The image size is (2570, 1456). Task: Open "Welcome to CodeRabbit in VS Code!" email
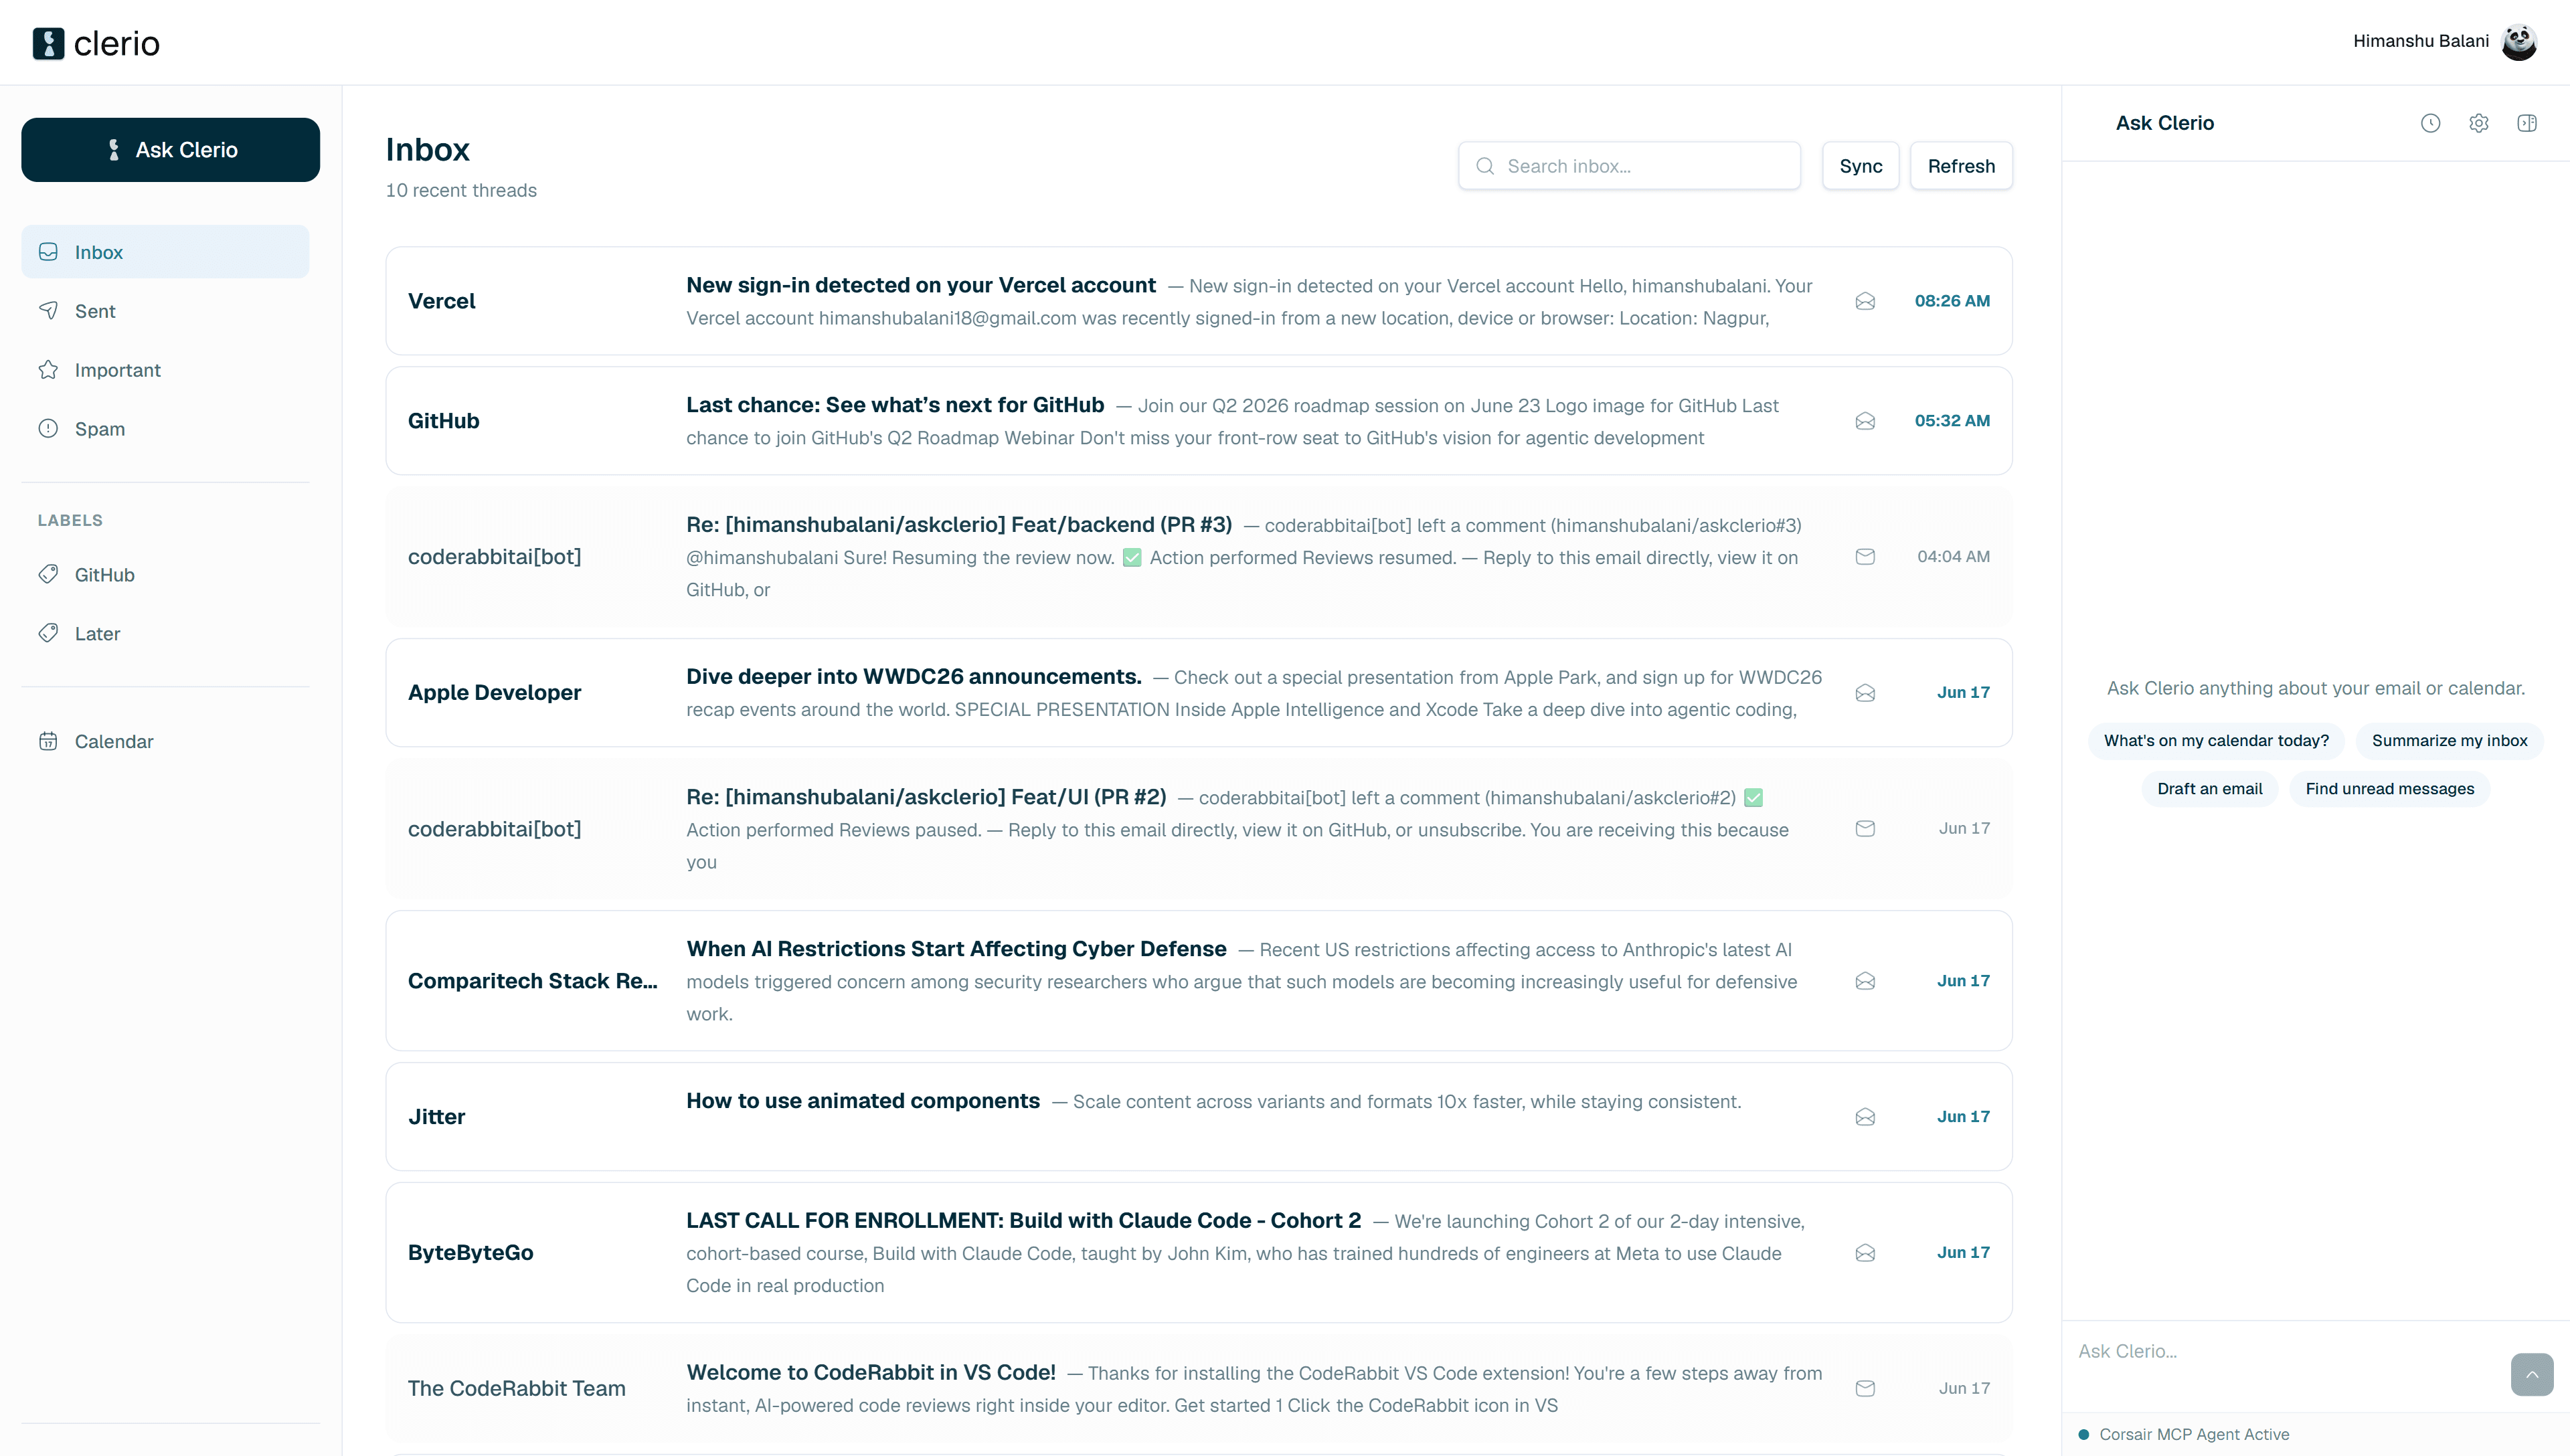[x=1198, y=1389]
